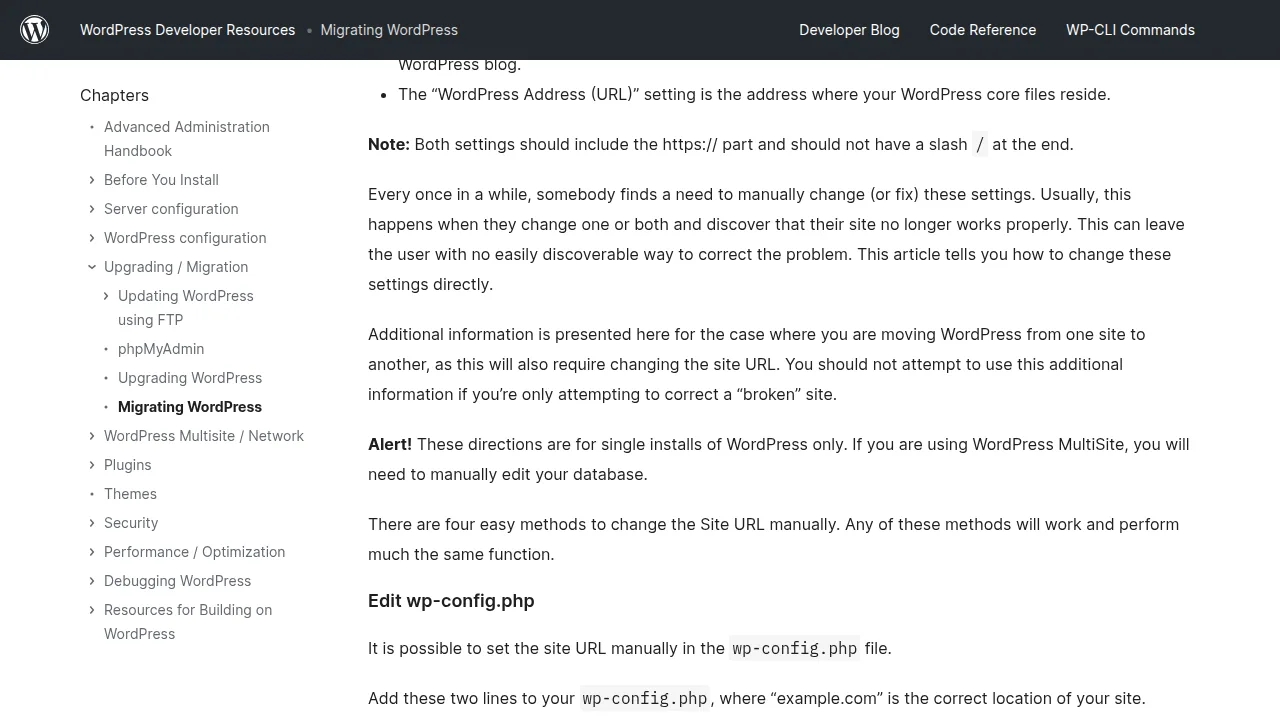Screen dimensions: 1280x720
Task: Expand Updating WordPress using FTP chevron
Action: 106,296
